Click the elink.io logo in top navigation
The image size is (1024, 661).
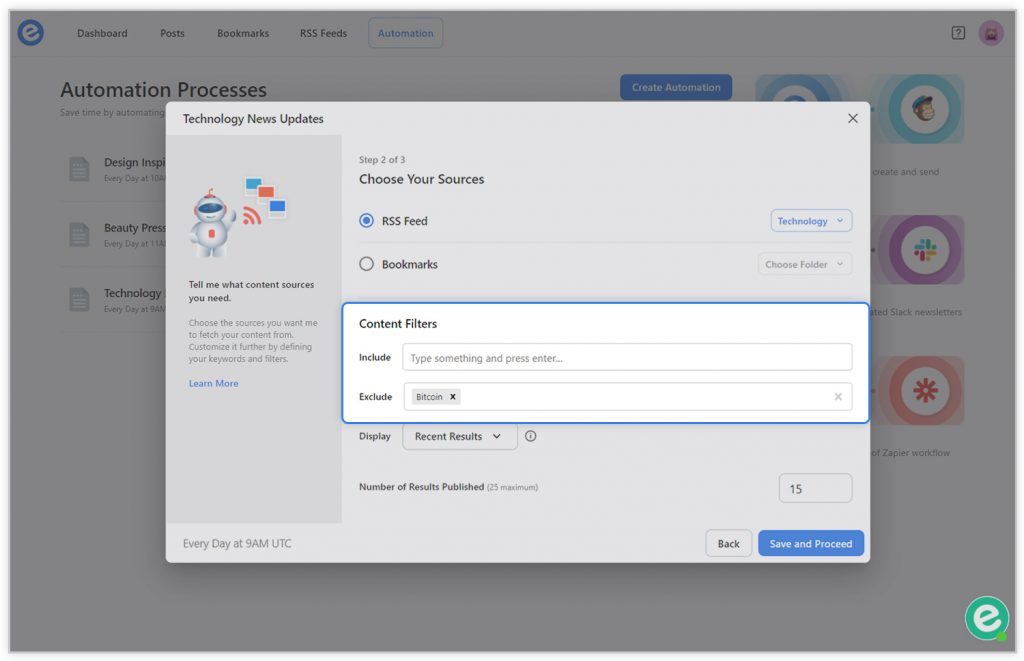[x=31, y=33]
